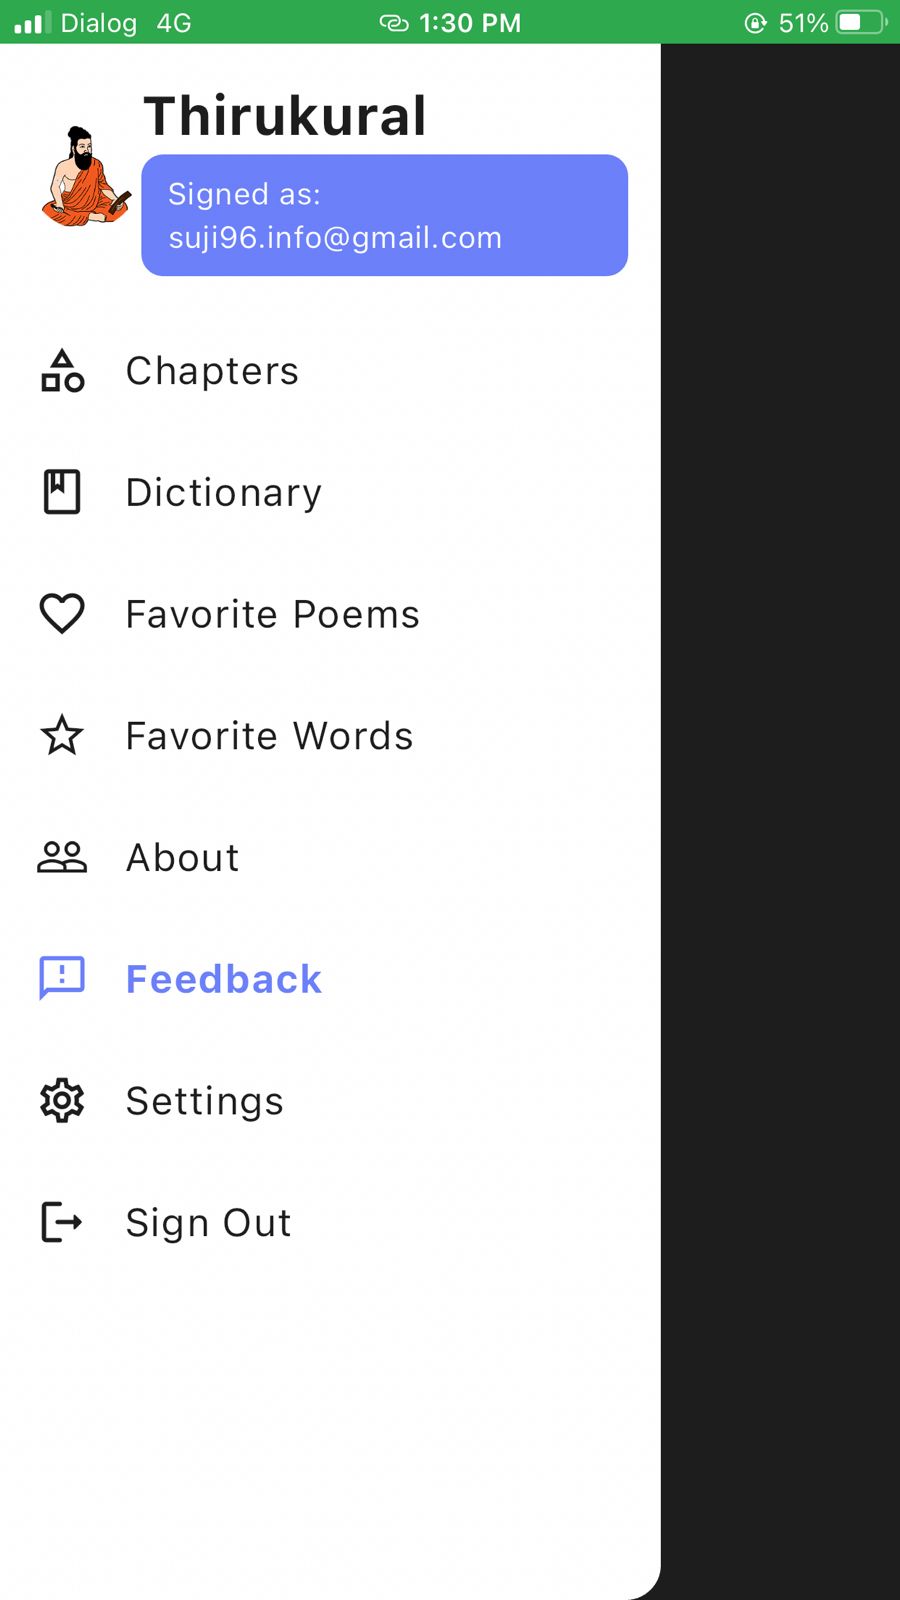Image resolution: width=900 pixels, height=1600 pixels.
Task: Sign Out of the account
Action: (x=330, y=1222)
